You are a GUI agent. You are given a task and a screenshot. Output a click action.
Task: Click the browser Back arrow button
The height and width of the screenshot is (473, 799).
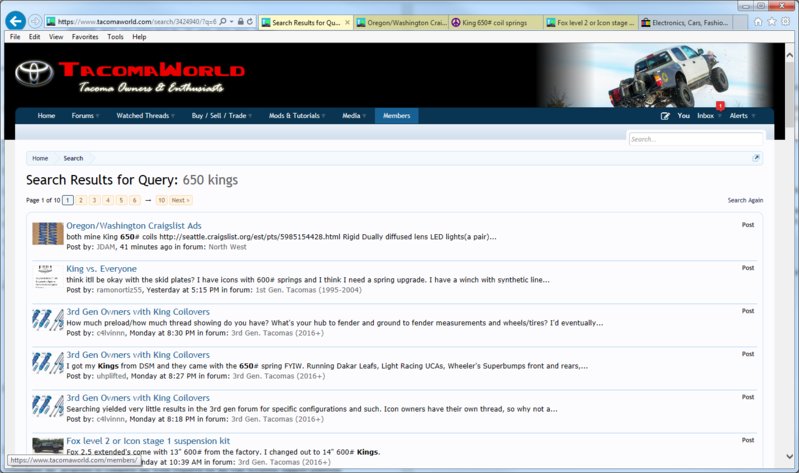(x=15, y=21)
